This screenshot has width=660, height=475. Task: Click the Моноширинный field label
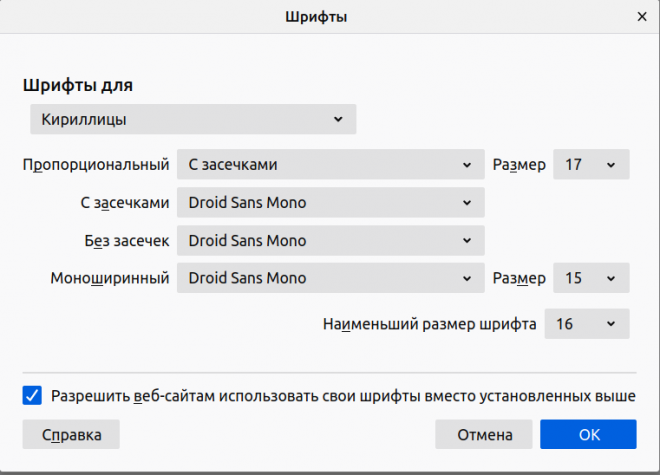tap(110, 279)
